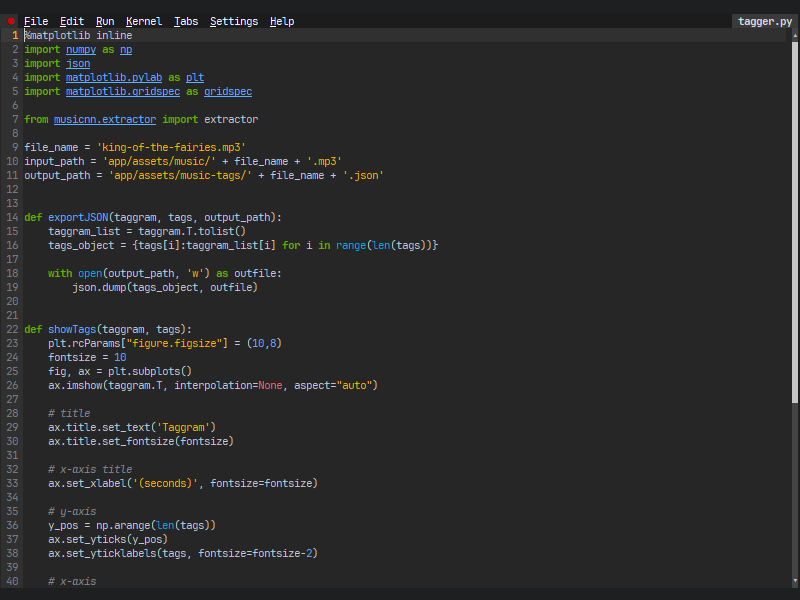Screen dimensions: 800x600
Task: Open the Edit menu
Action: click(x=72, y=21)
